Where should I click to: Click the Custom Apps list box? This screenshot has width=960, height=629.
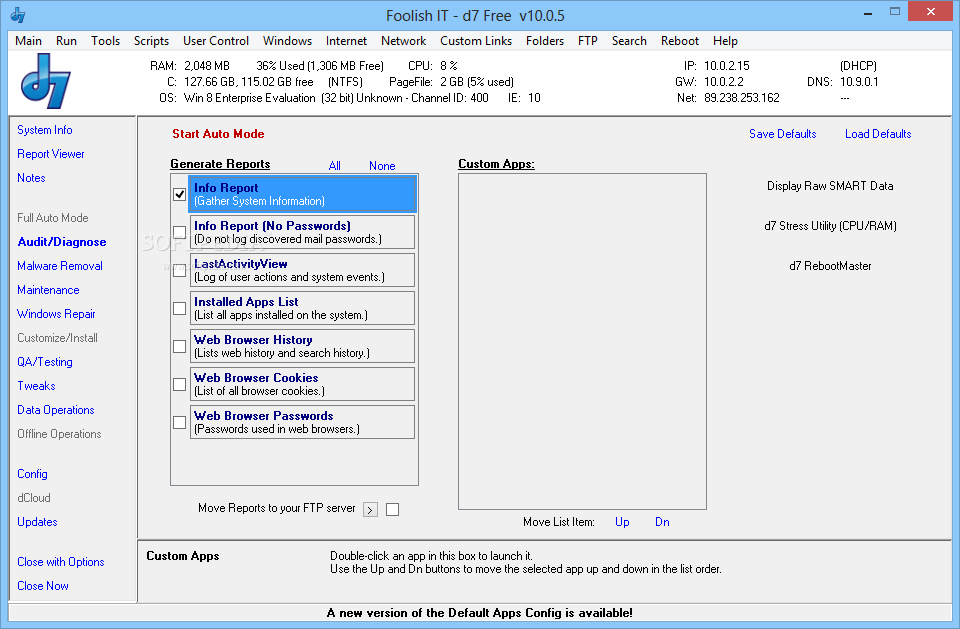(582, 341)
